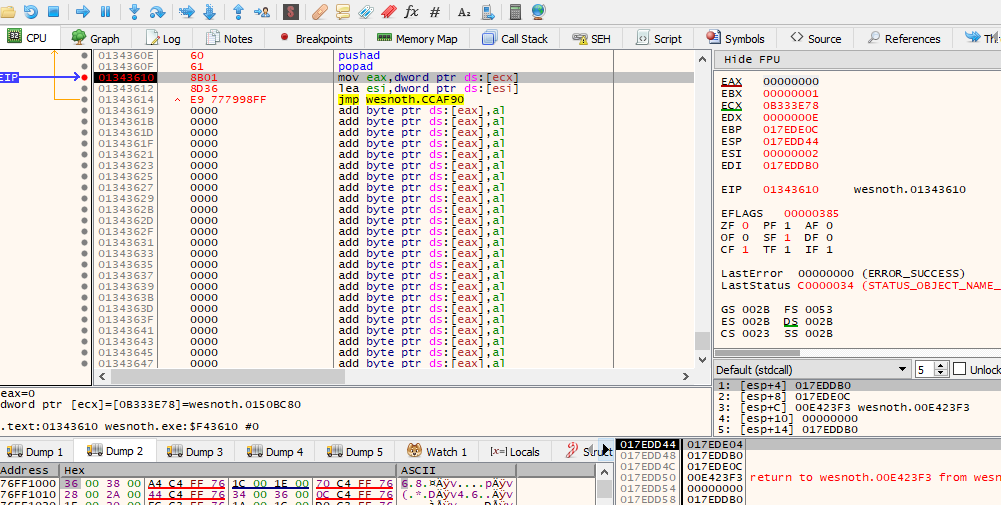The image size is (1001, 505).
Task: Select the EFLAGS value 00000385
Action: (x=811, y=213)
